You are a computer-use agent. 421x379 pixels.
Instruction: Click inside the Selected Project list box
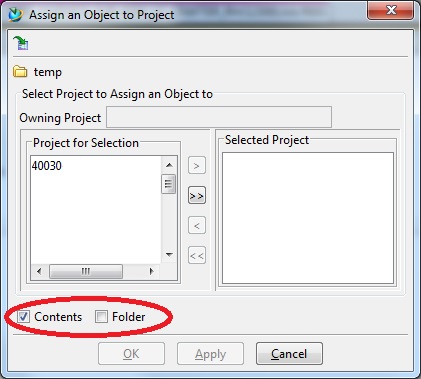308,218
